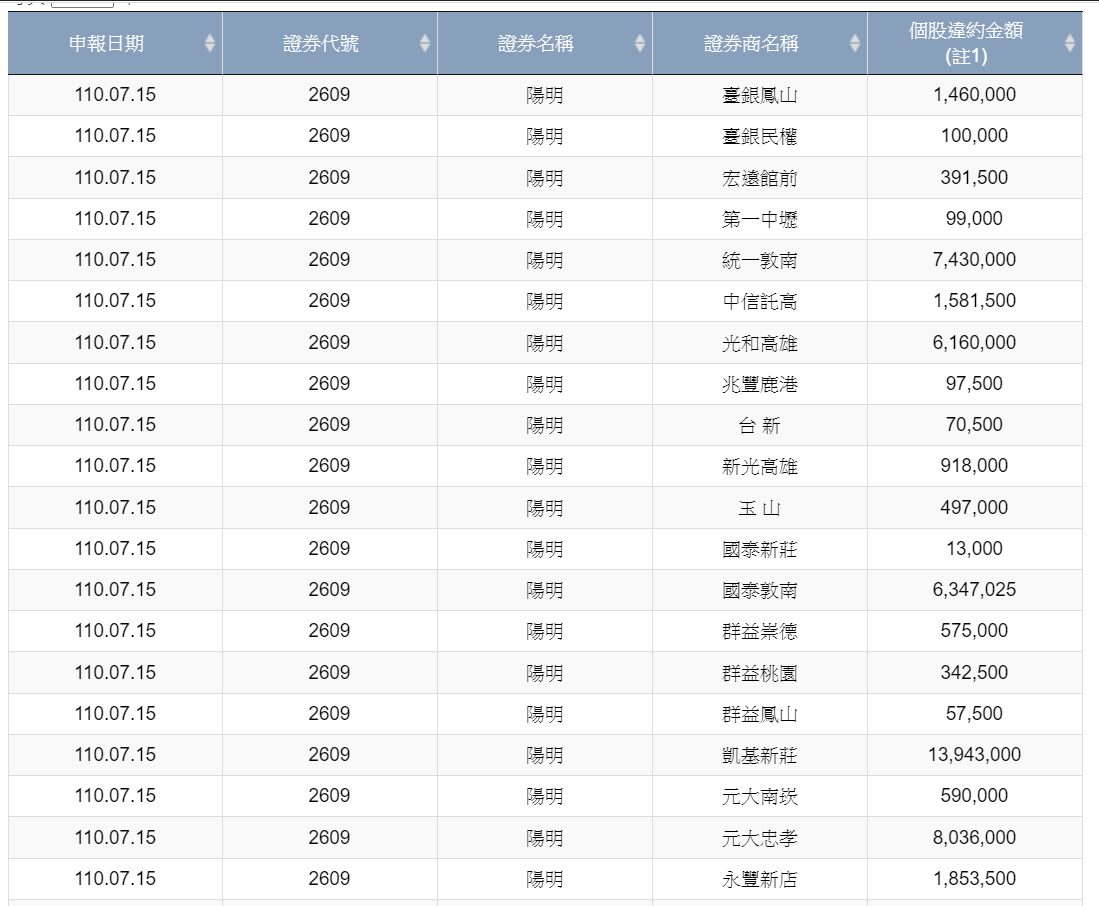
Task: Sort by 證券代號 using its sort arrows
Action: click(x=425, y=43)
